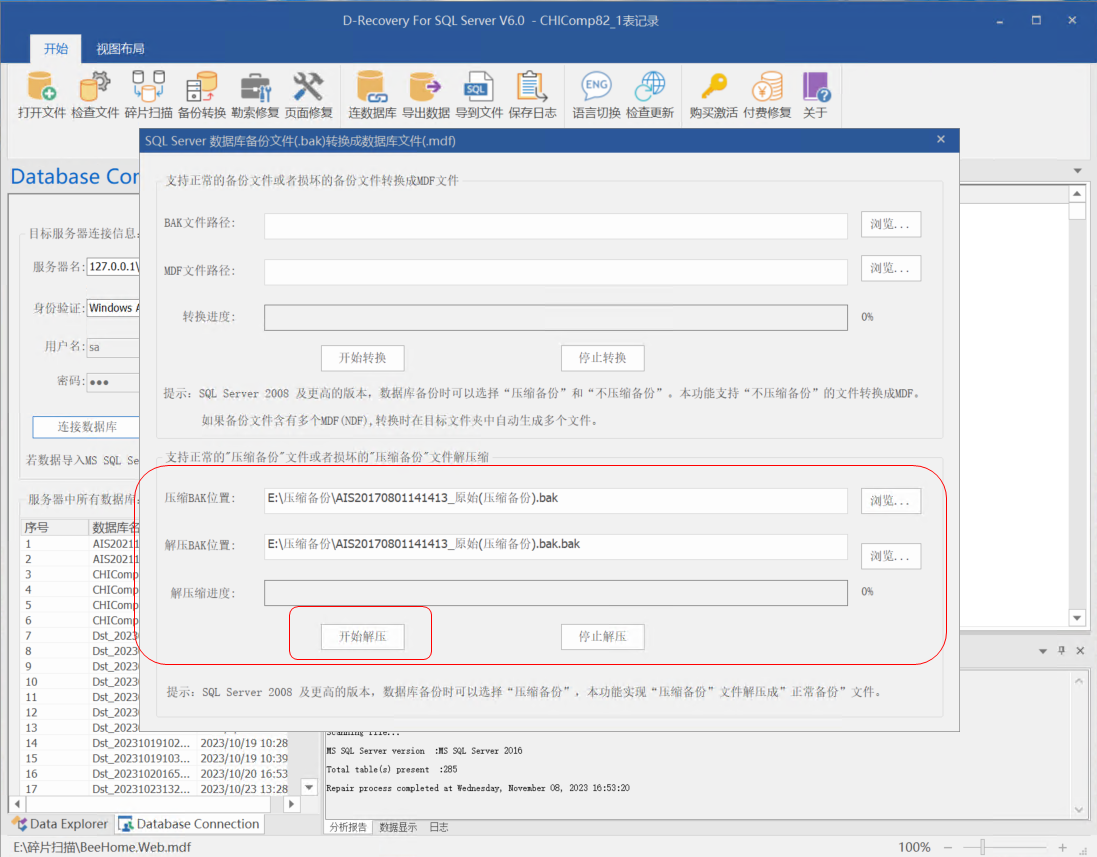Pin the lower-right log panel

click(1061, 651)
